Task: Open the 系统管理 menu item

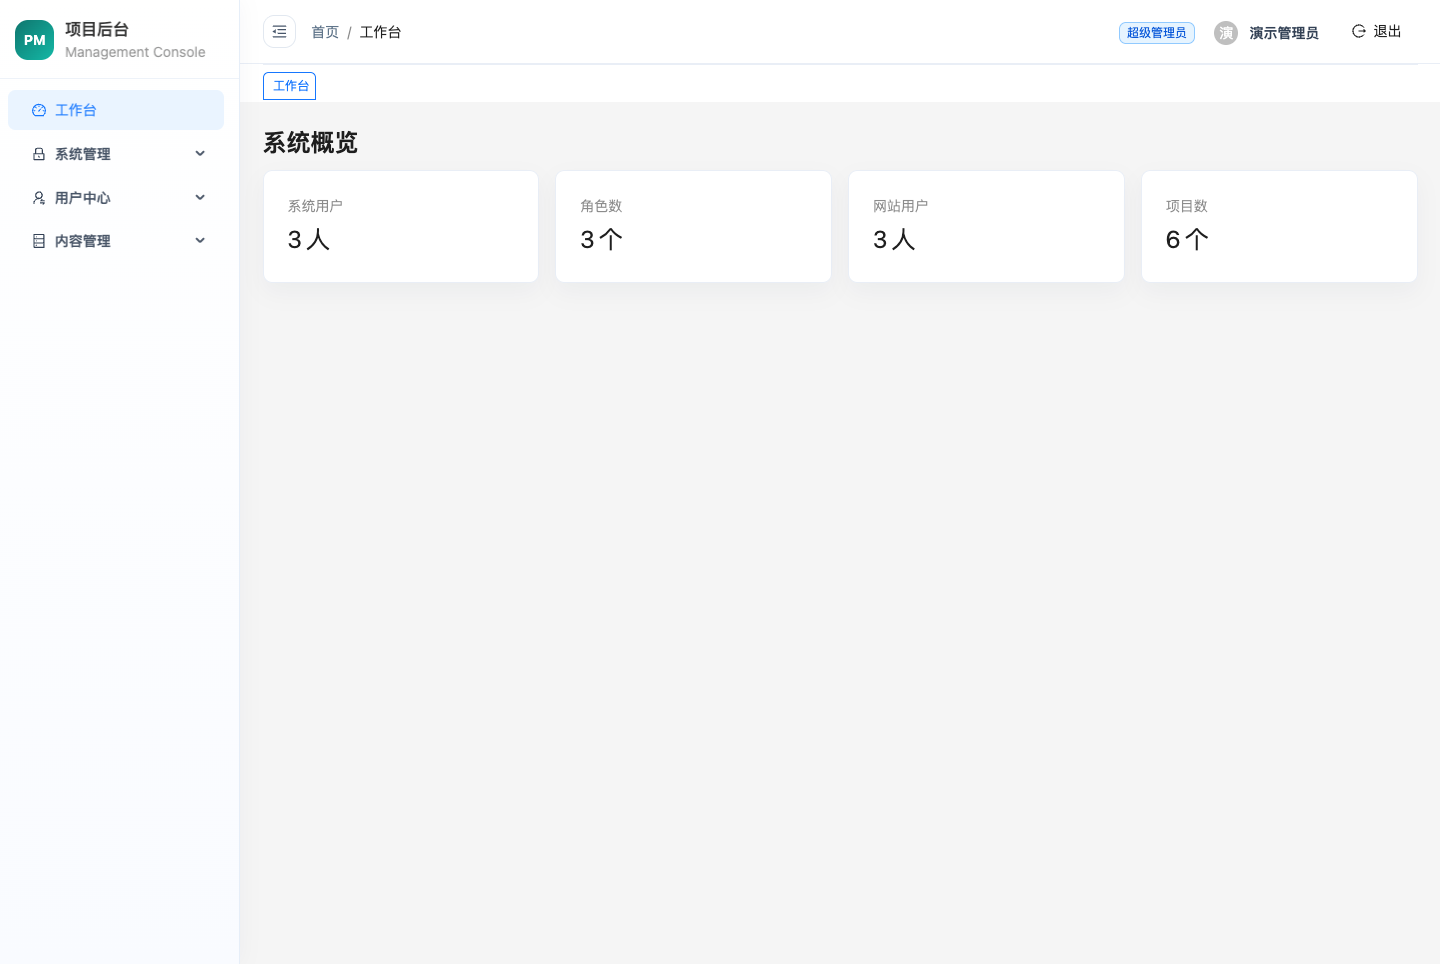Action: click(116, 154)
